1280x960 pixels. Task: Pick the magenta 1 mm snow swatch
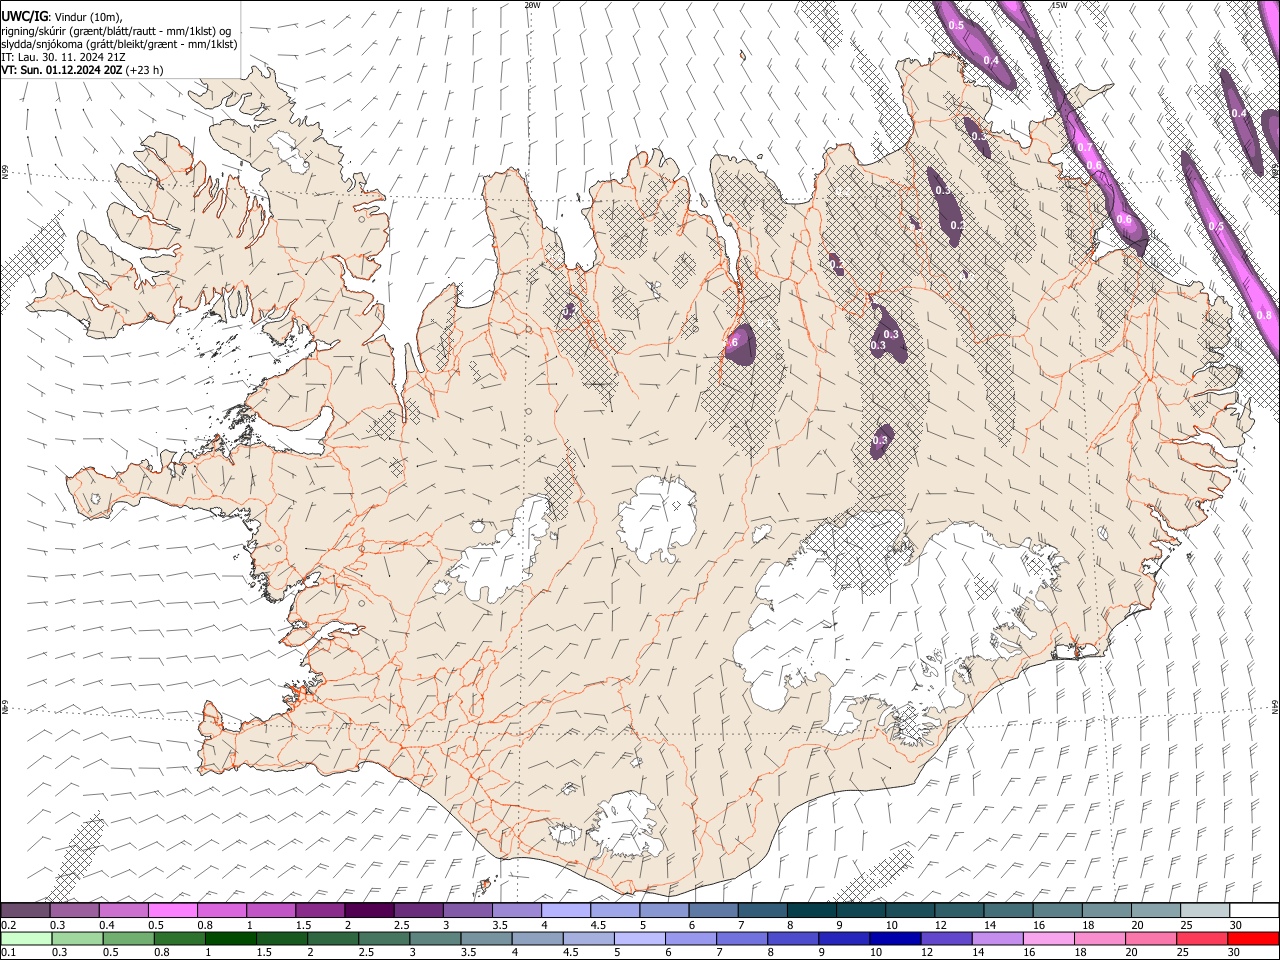coord(271,910)
